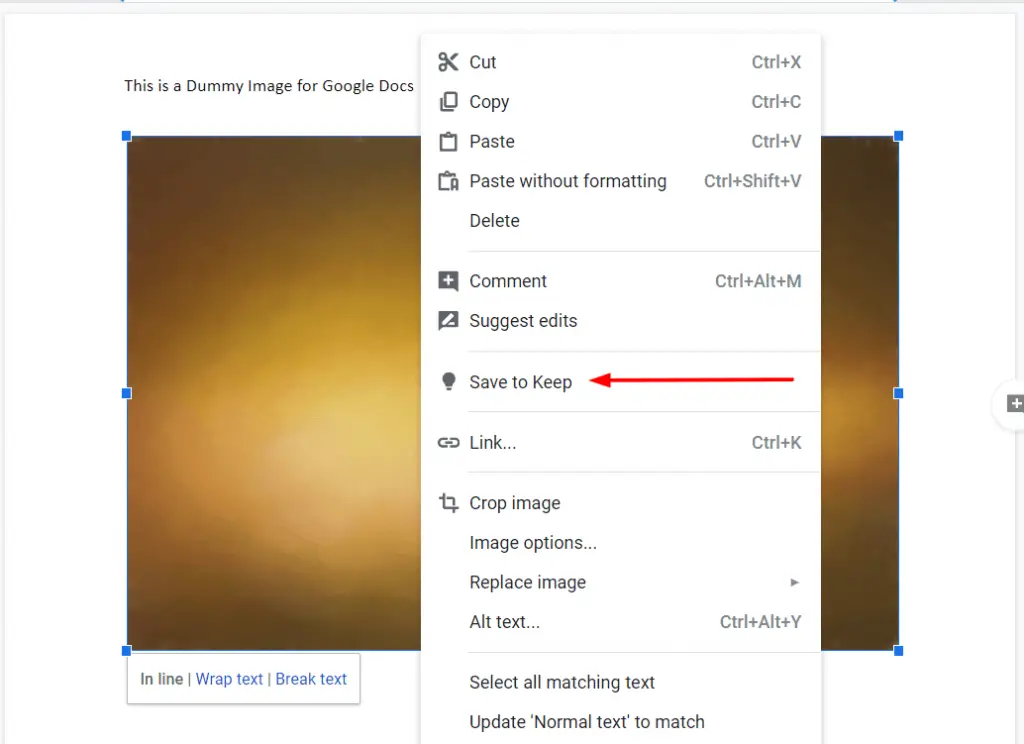Select the Comment icon

click(448, 281)
